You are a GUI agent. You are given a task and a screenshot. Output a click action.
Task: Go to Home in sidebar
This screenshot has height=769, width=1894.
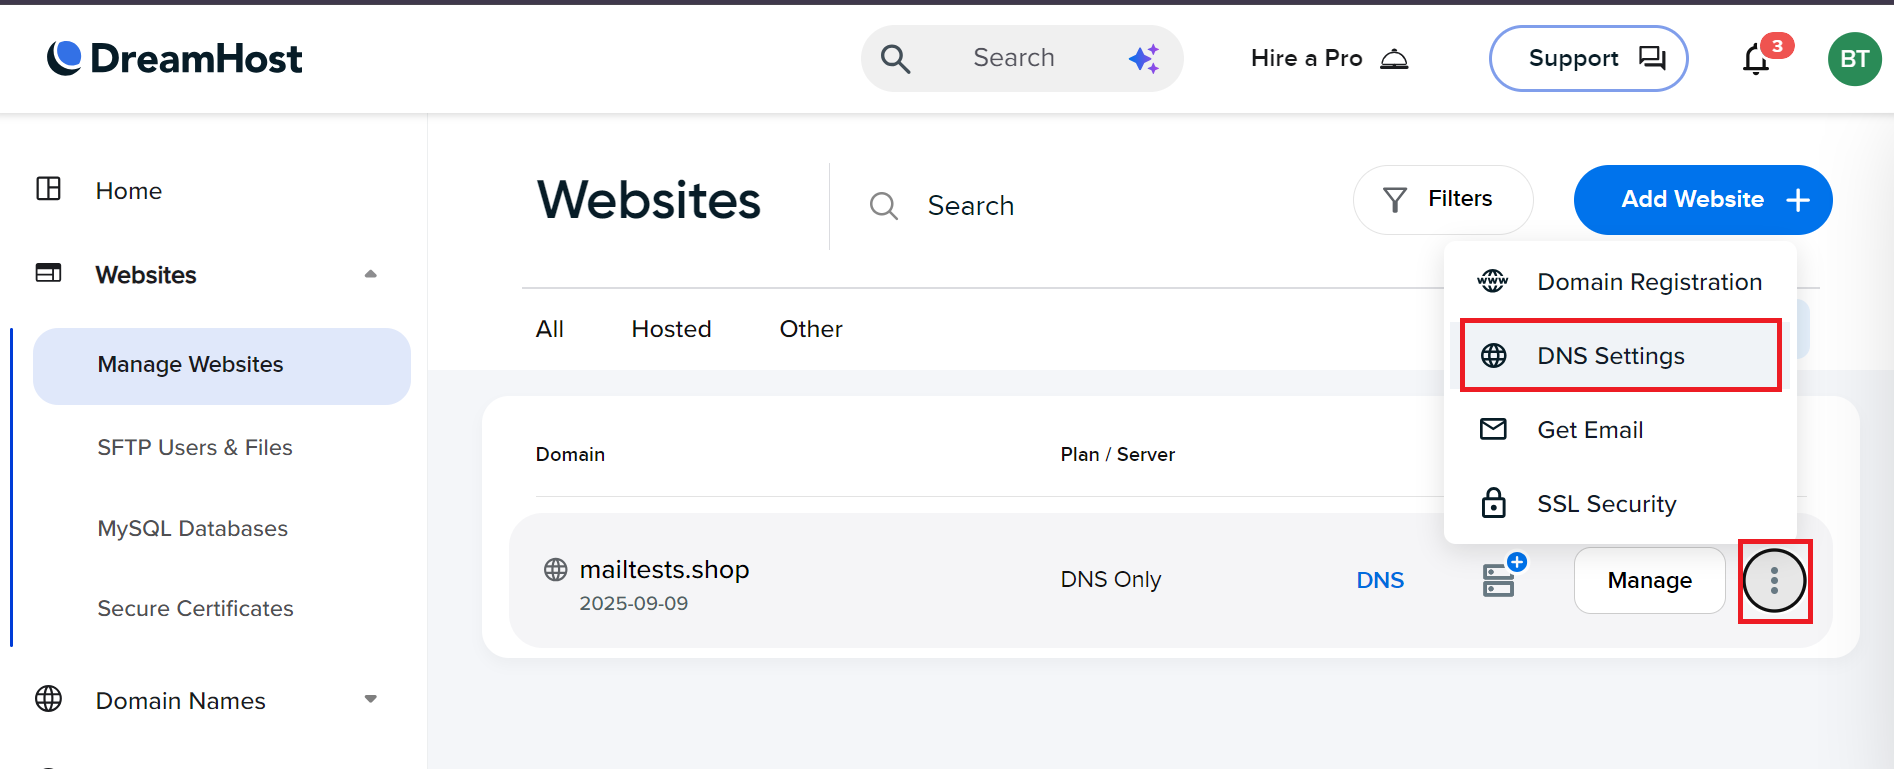(x=129, y=190)
